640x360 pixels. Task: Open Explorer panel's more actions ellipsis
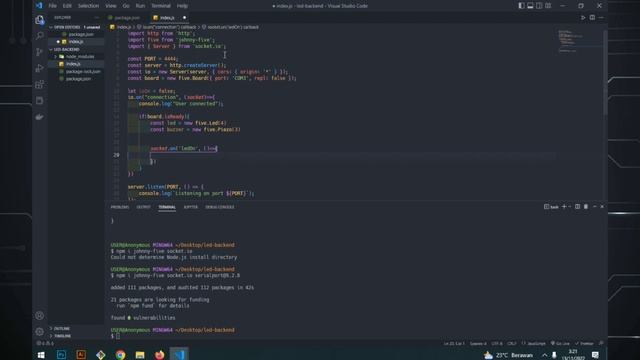[97, 18]
